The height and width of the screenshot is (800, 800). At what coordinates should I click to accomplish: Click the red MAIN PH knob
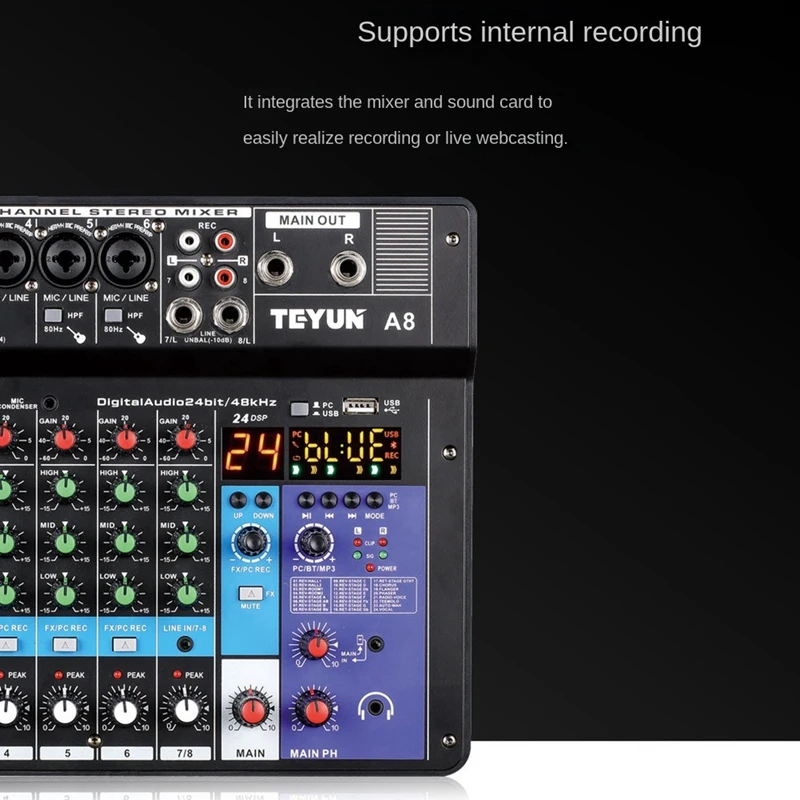point(315,710)
